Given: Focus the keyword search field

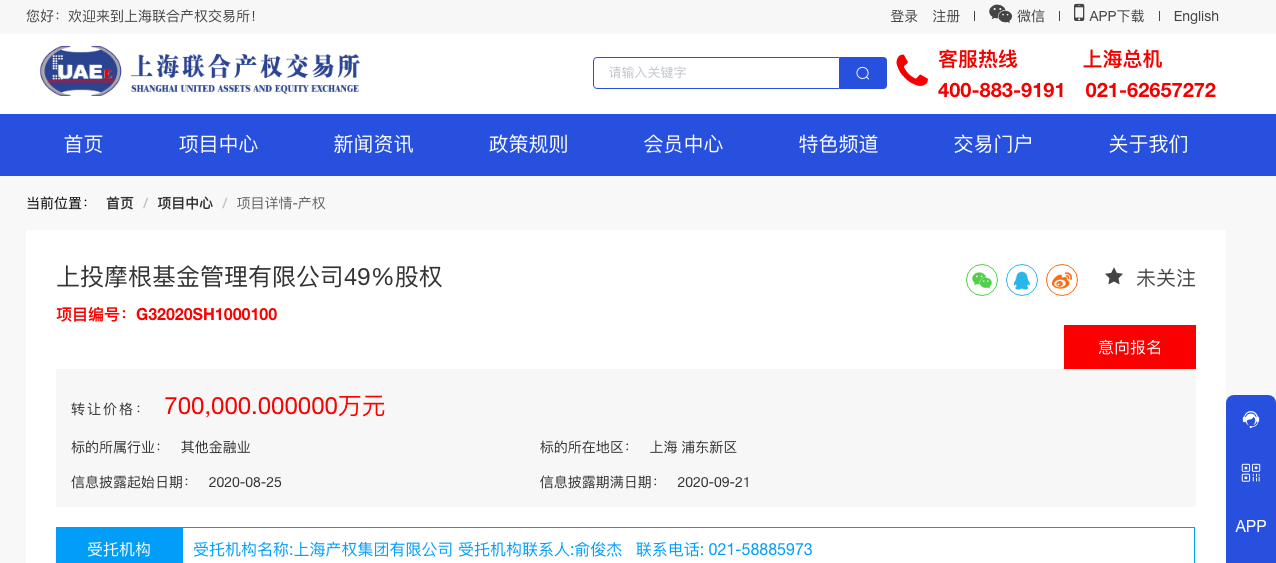Looking at the screenshot, I should click(x=716, y=73).
